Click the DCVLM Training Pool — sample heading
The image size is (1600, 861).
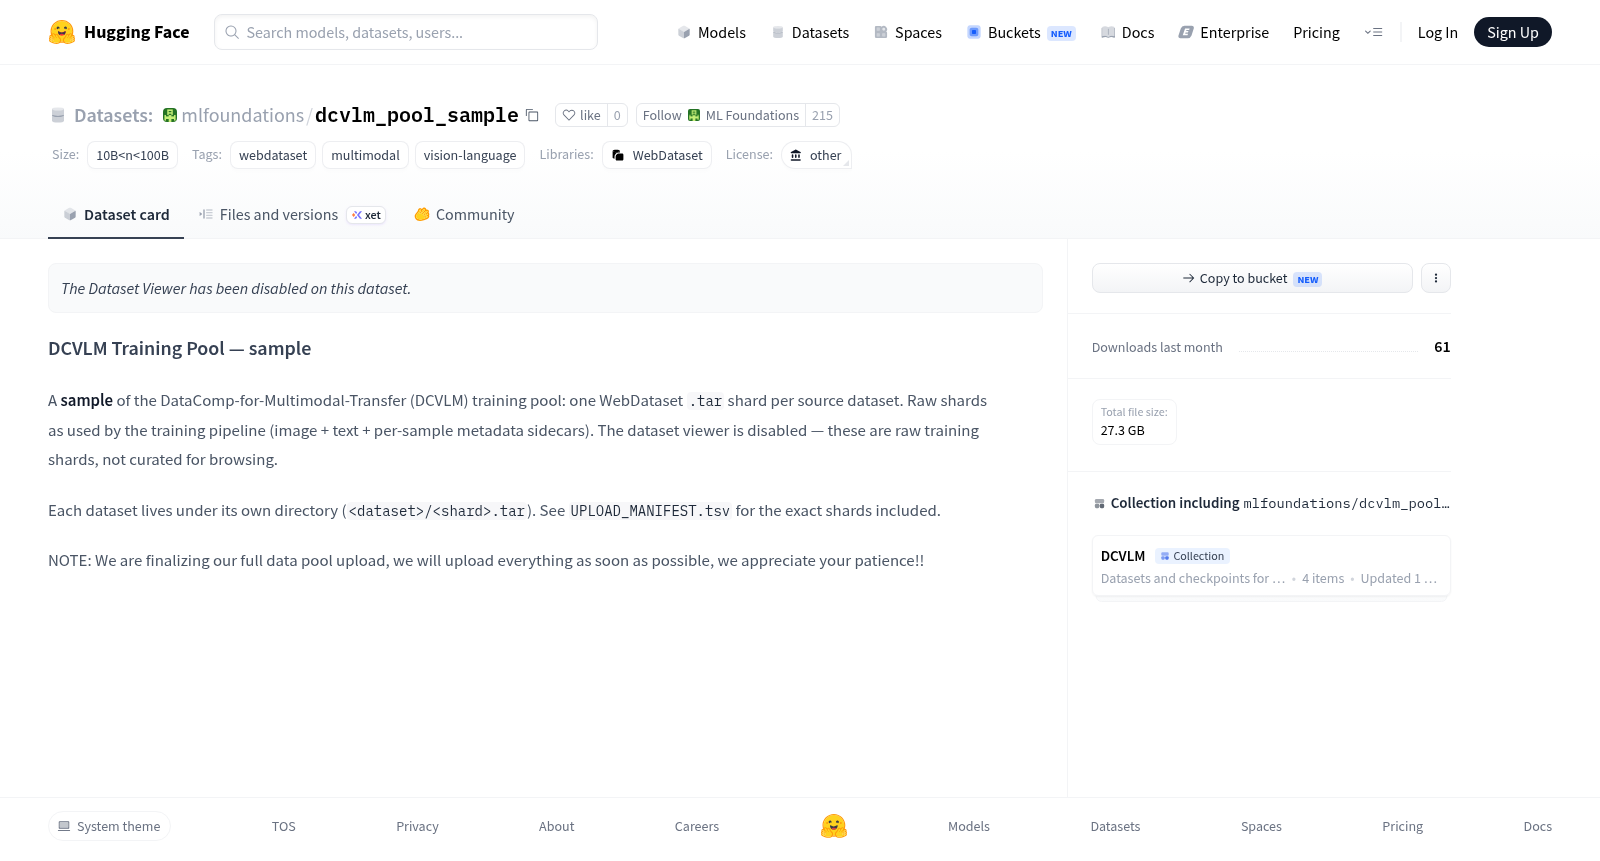[180, 348]
